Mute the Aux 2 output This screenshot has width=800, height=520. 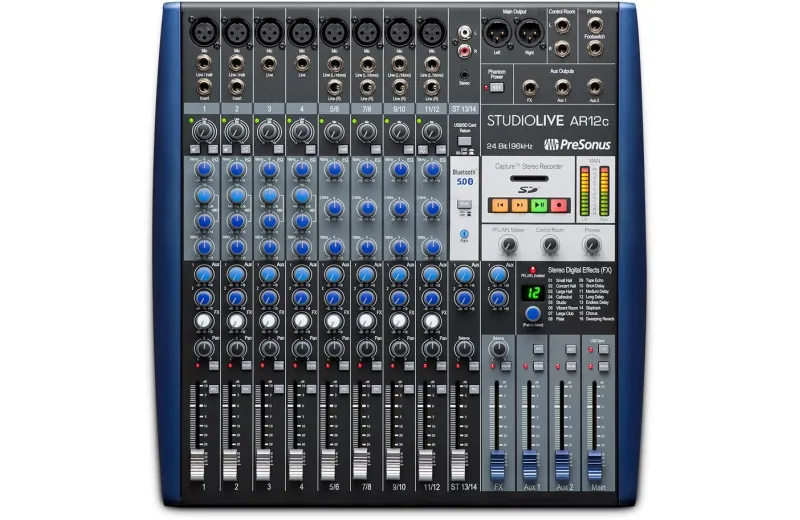(x=571, y=366)
